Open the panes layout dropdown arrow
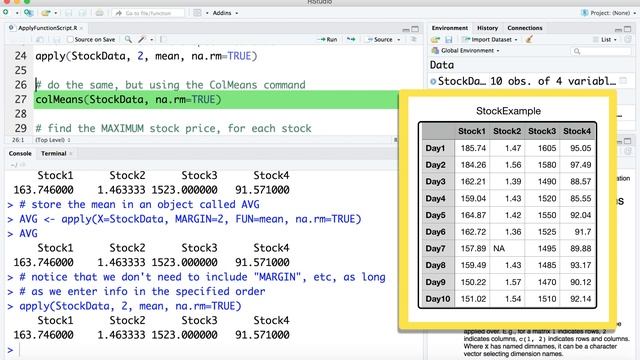 tap(207, 13)
